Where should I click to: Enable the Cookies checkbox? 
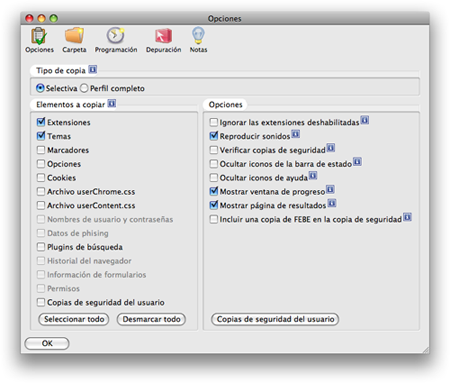[x=41, y=178]
